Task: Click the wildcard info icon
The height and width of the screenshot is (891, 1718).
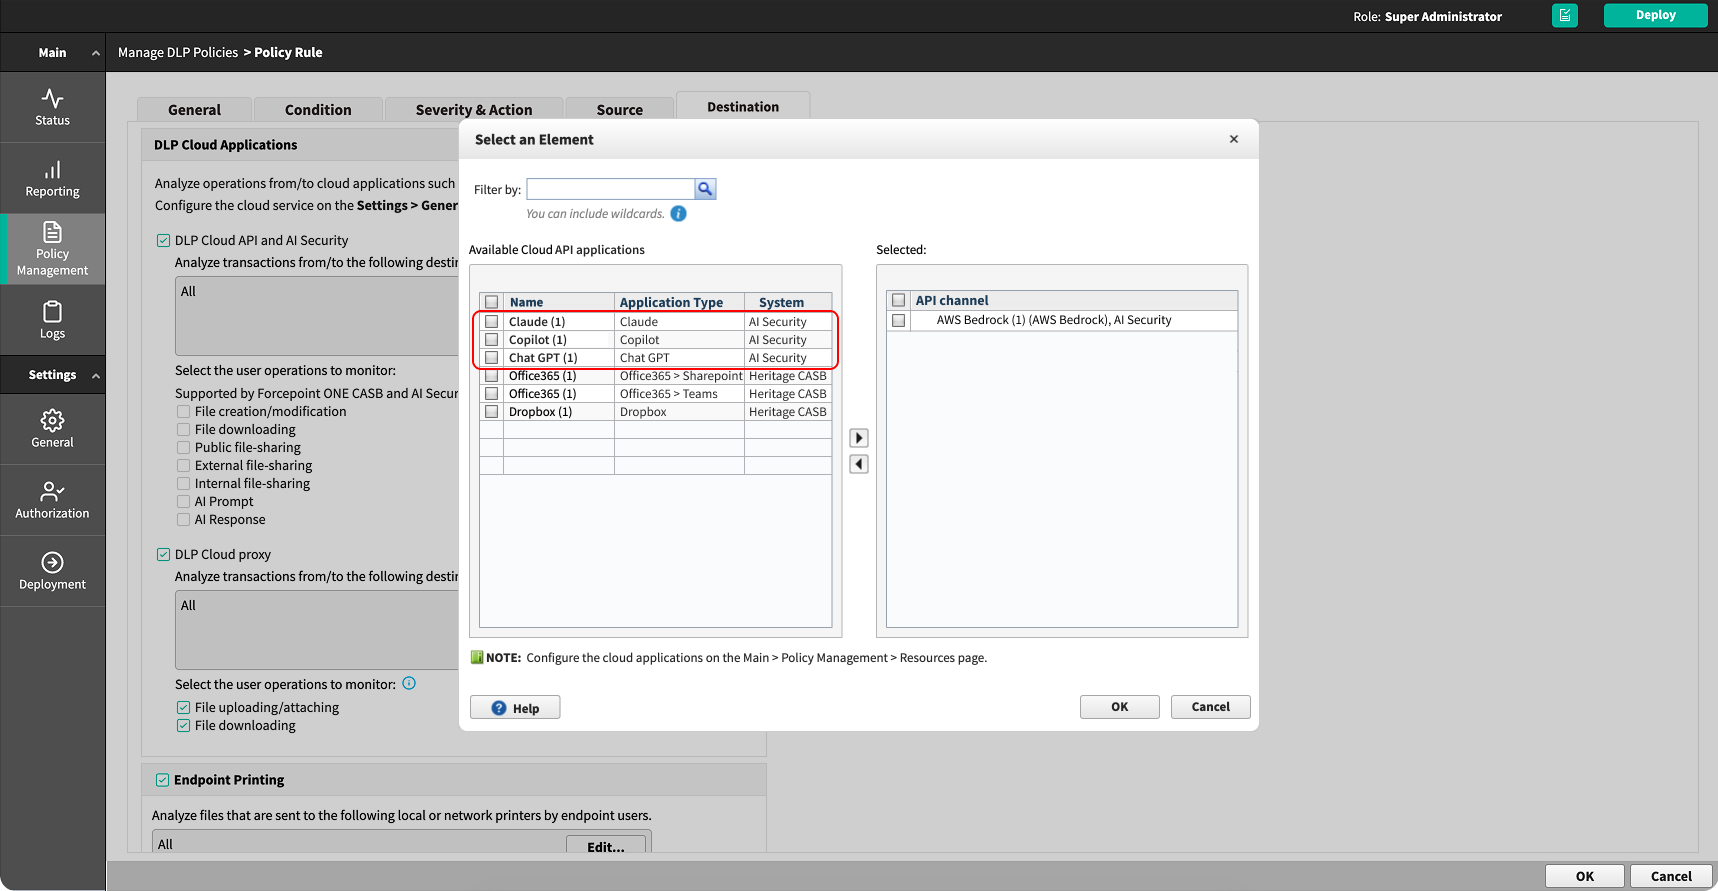Action: [679, 214]
